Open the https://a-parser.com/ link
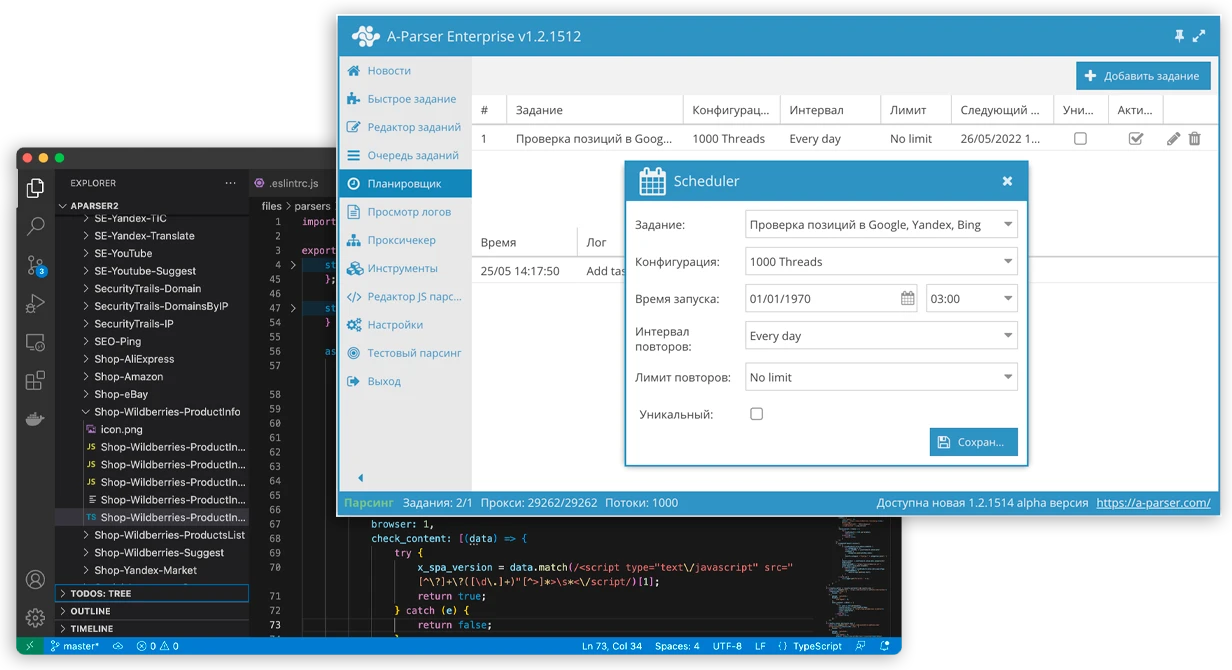This screenshot has height=670, width=1232. (x=1153, y=503)
